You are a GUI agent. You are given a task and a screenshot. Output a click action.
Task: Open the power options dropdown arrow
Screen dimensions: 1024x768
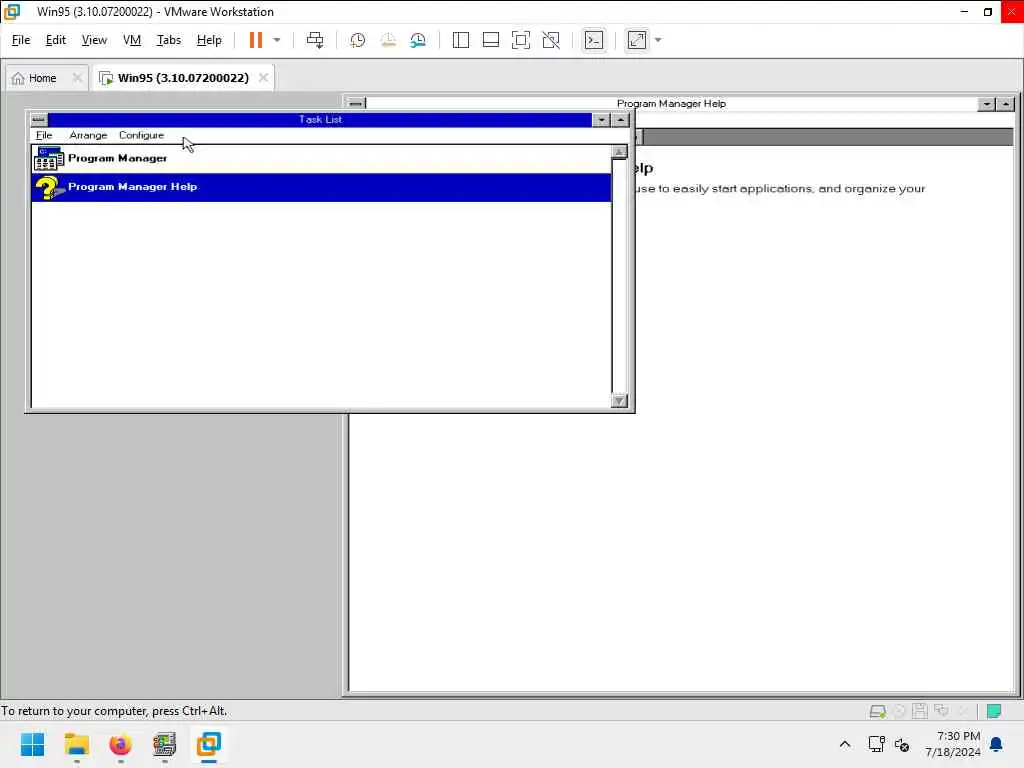click(x=277, y=40)
